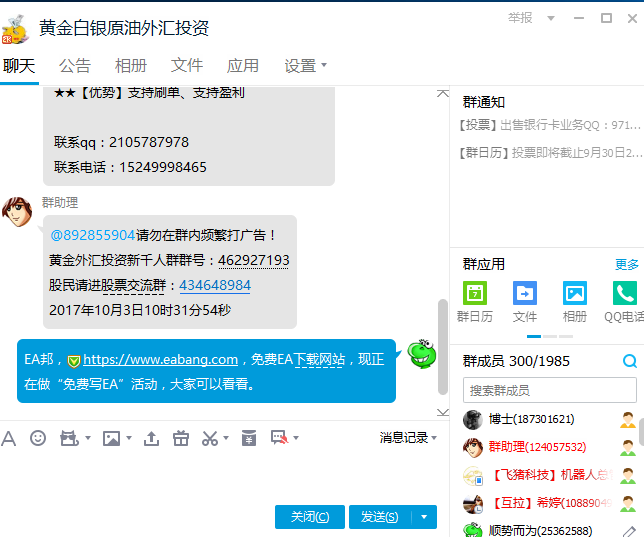This screenshot has height=537, width=644.
Task: Click the green frog sender avatar
Action: point(422,353)
